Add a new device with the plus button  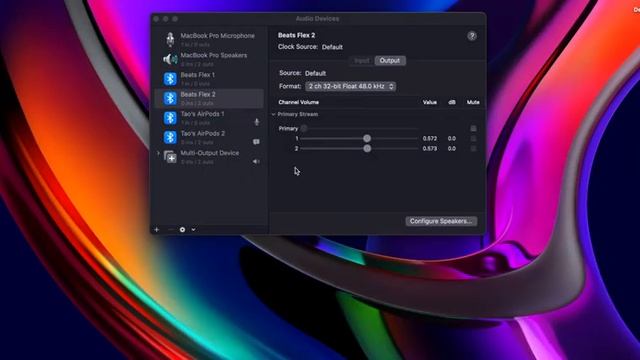[156, 229]
